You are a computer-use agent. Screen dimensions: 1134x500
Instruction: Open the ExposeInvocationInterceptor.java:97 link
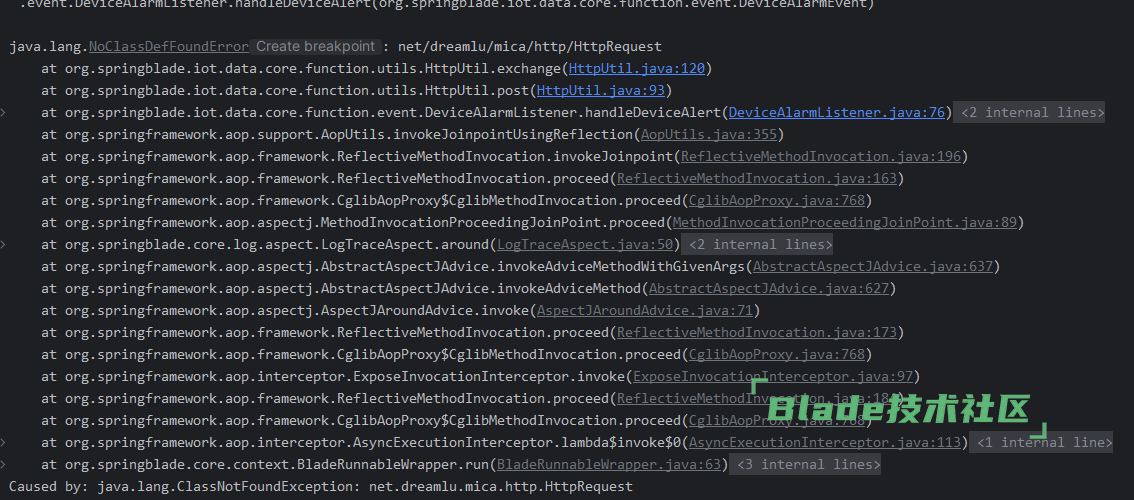tap(772, 377)
